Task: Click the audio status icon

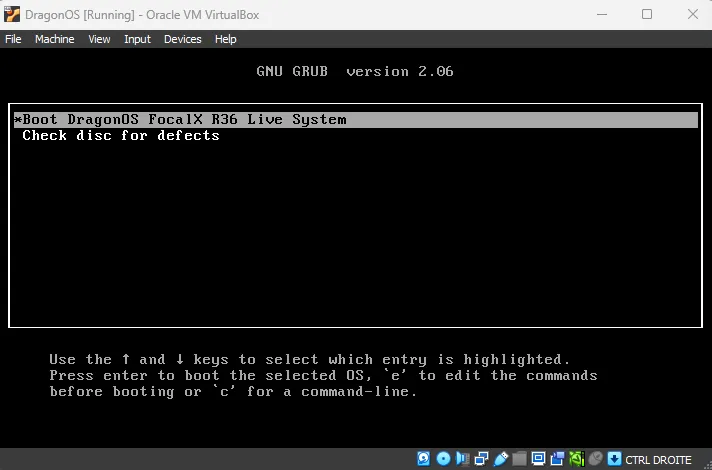Action: point(462,459)
